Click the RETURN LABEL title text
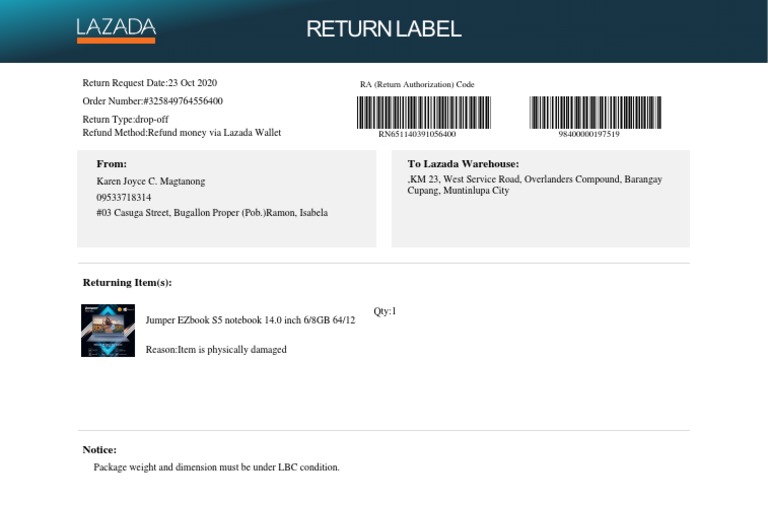 (x=383, y=29)
